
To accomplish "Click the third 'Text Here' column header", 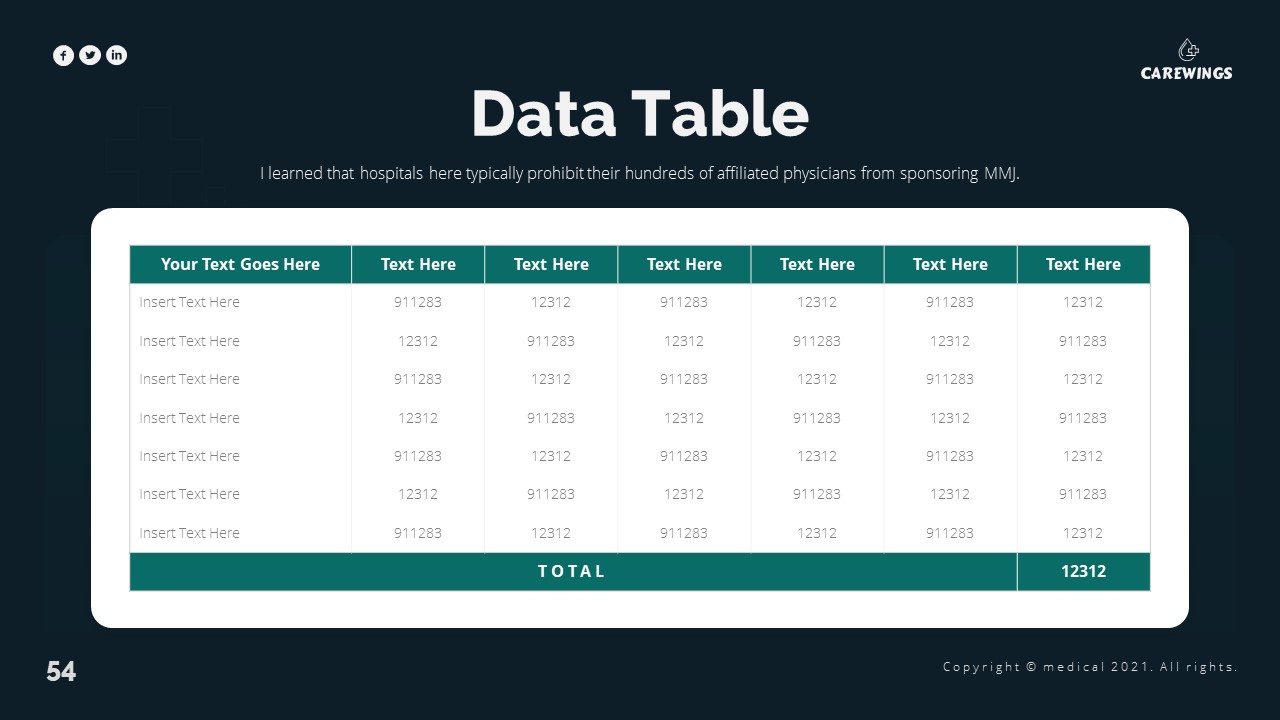I will [684, 265].
